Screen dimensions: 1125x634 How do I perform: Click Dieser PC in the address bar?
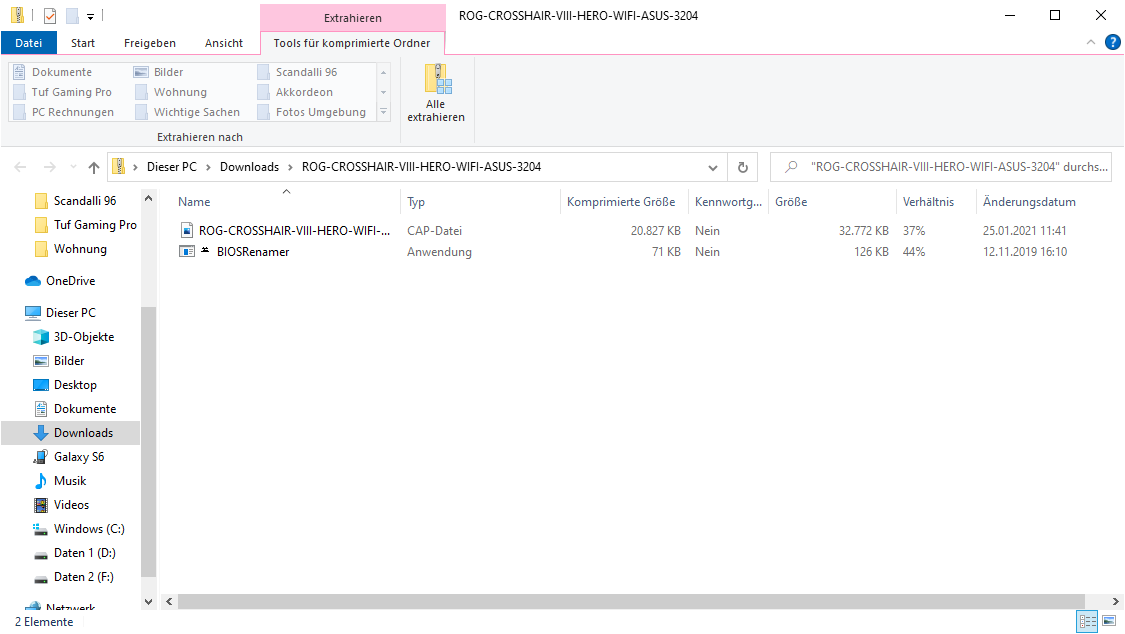171,166
